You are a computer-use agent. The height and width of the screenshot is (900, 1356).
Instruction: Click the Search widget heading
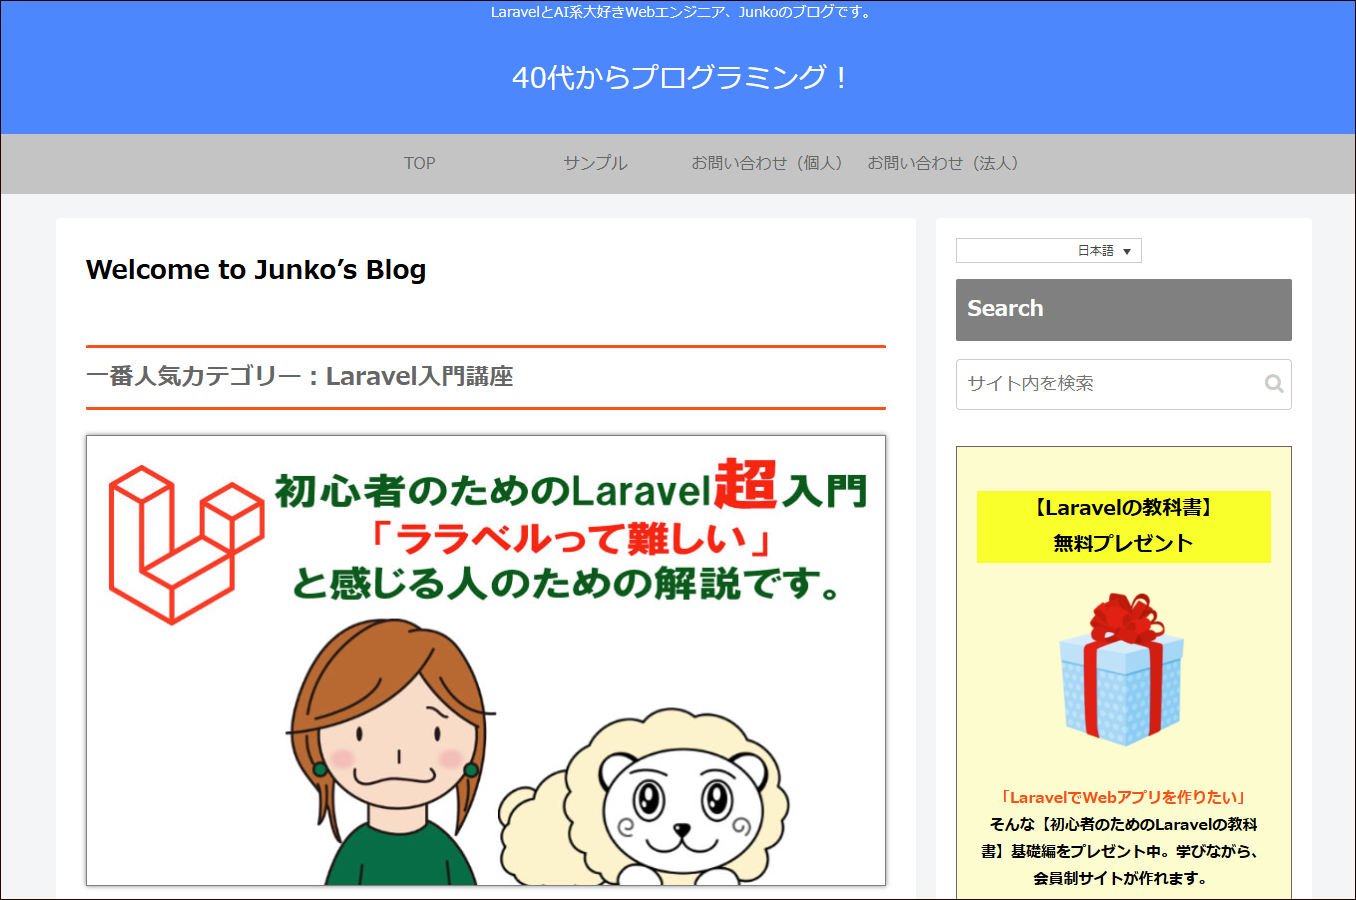pyautogui.click(x=1123, y=309)
